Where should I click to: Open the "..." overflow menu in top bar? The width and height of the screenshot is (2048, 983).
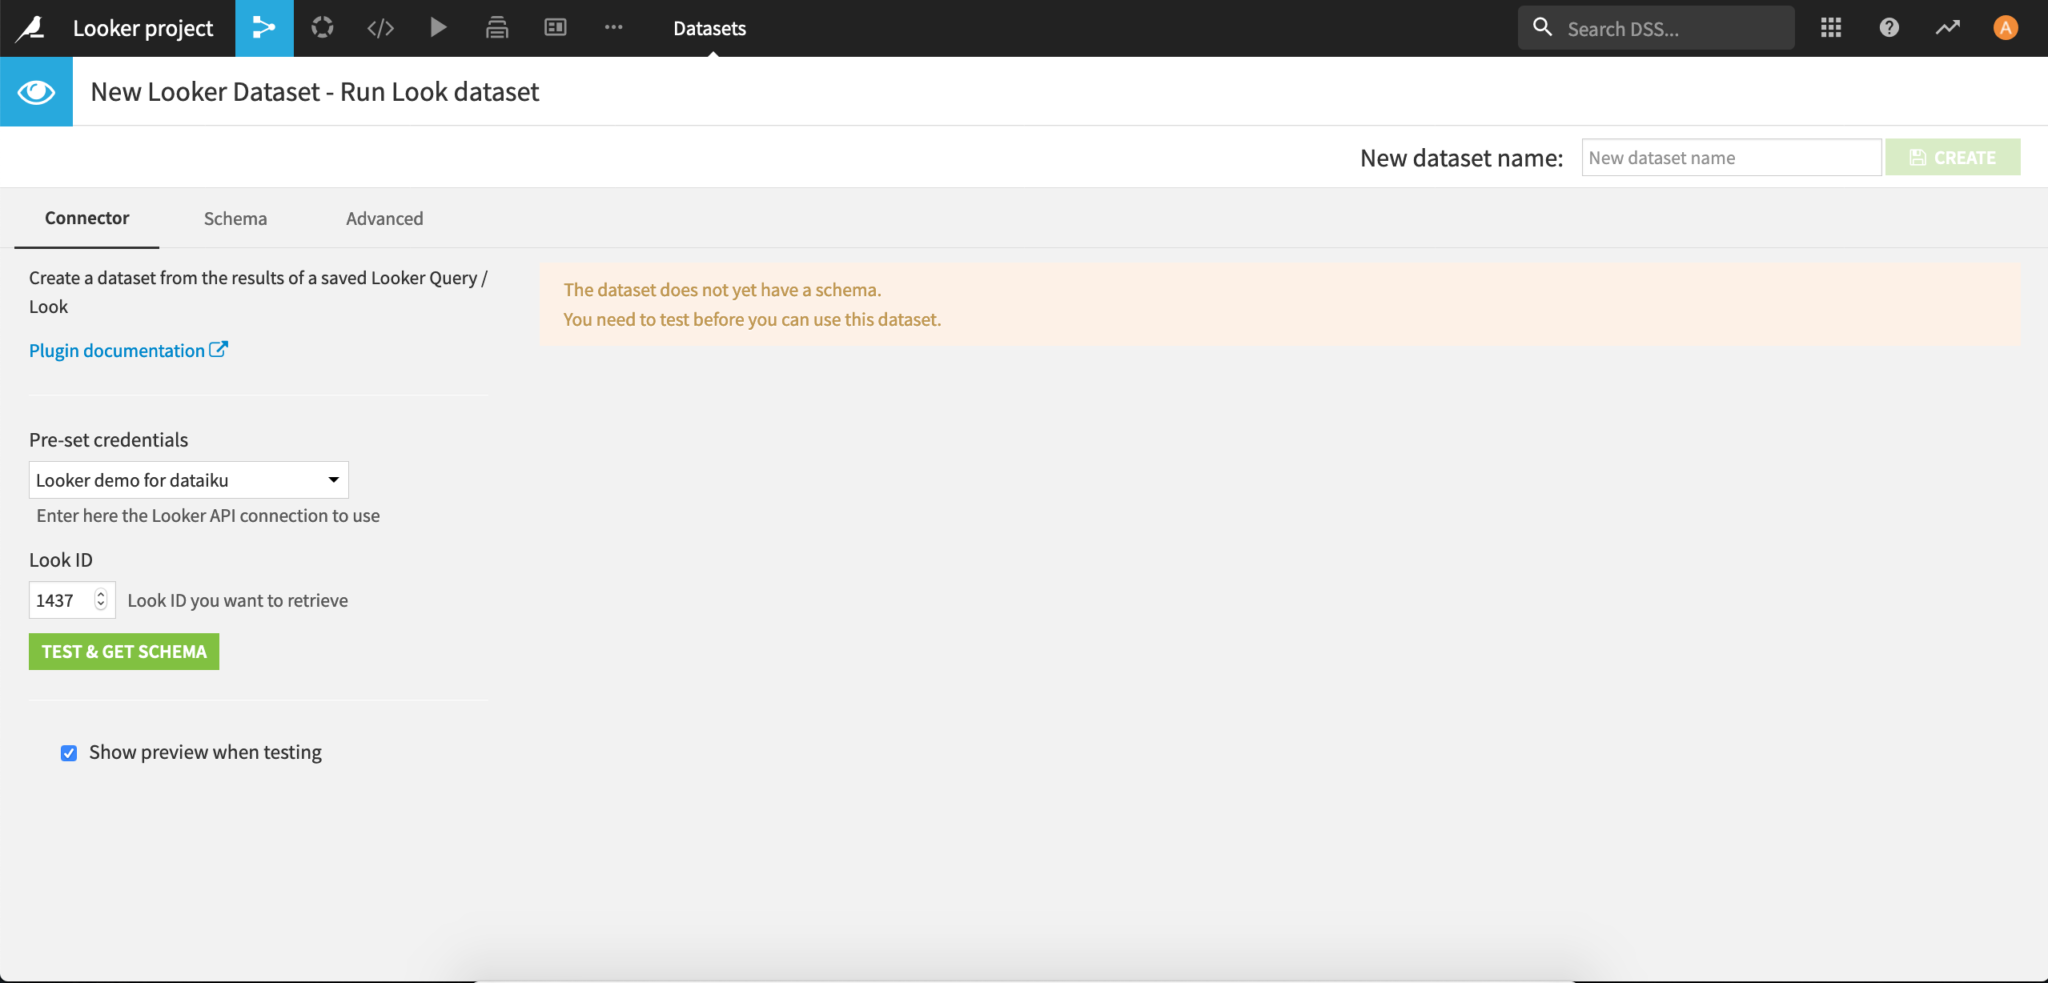pyautogui.click(x=613, y=27)
